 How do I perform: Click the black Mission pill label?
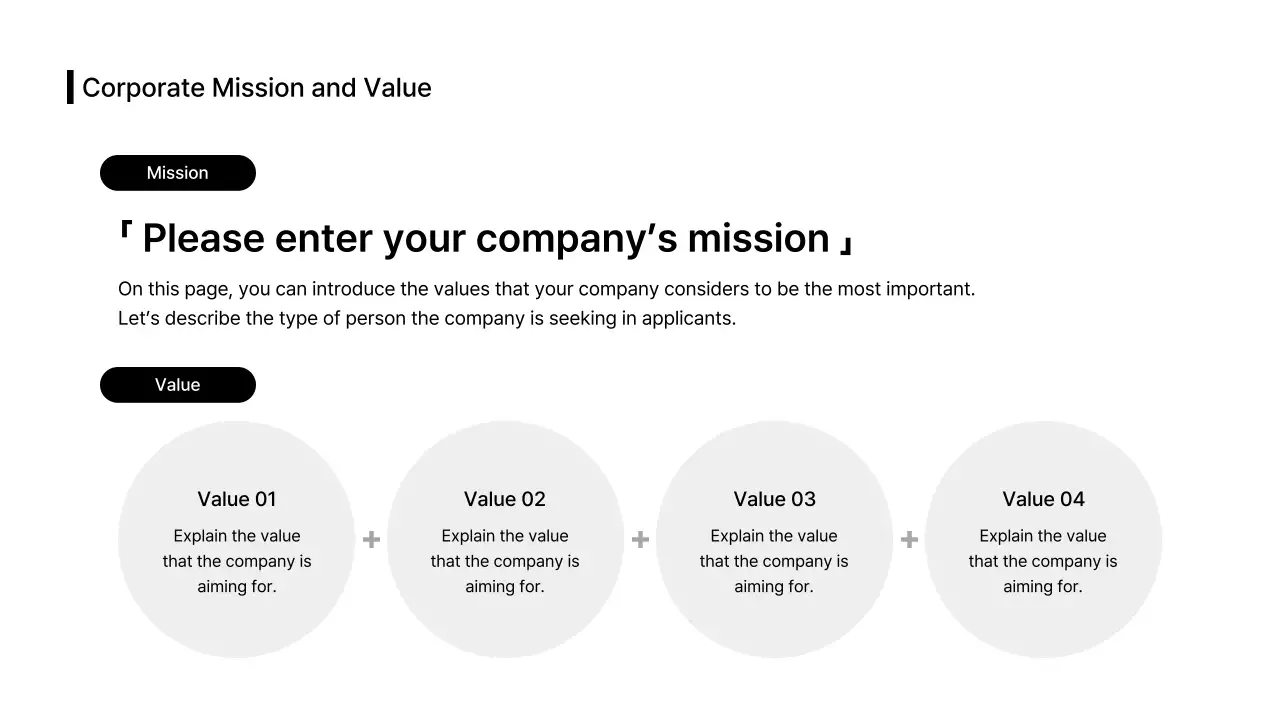coord(178,173)
